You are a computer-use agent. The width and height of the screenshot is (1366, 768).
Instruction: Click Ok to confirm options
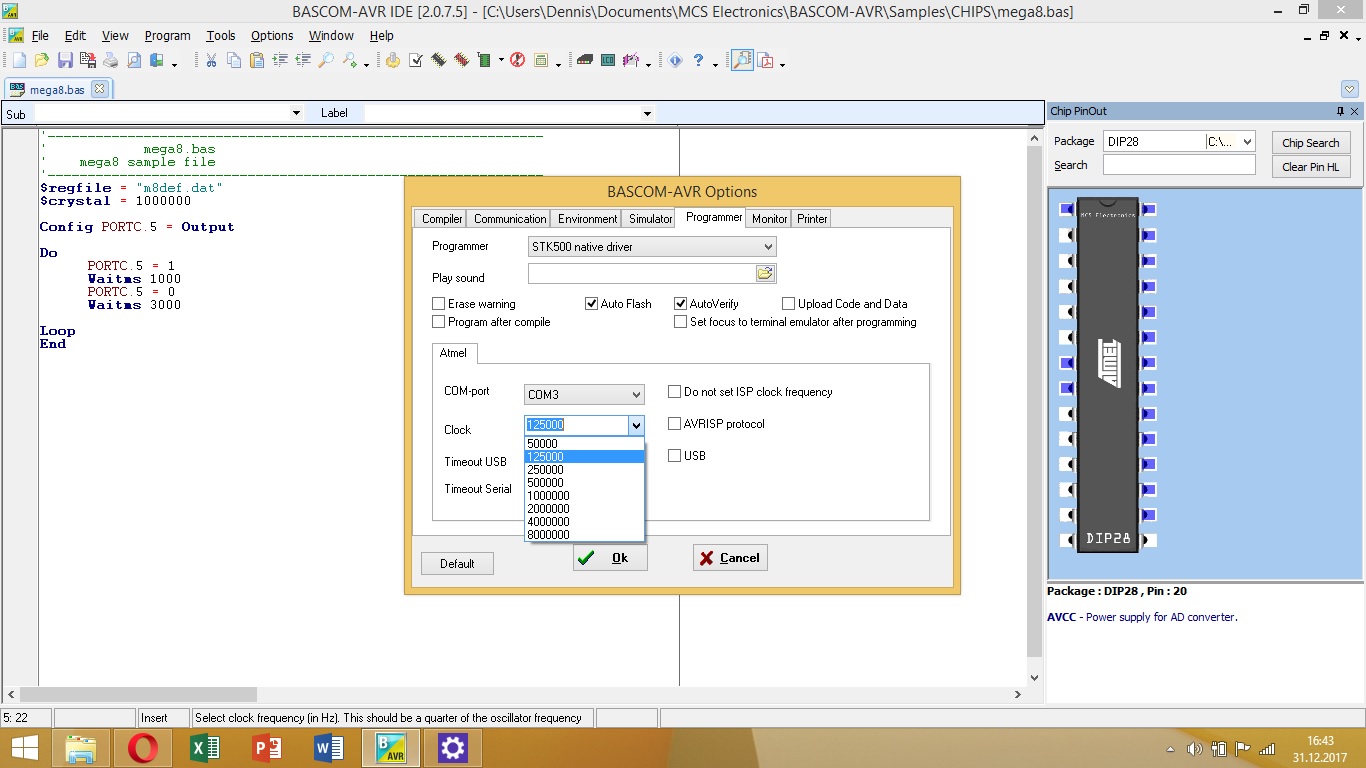(x=610, y=558)
